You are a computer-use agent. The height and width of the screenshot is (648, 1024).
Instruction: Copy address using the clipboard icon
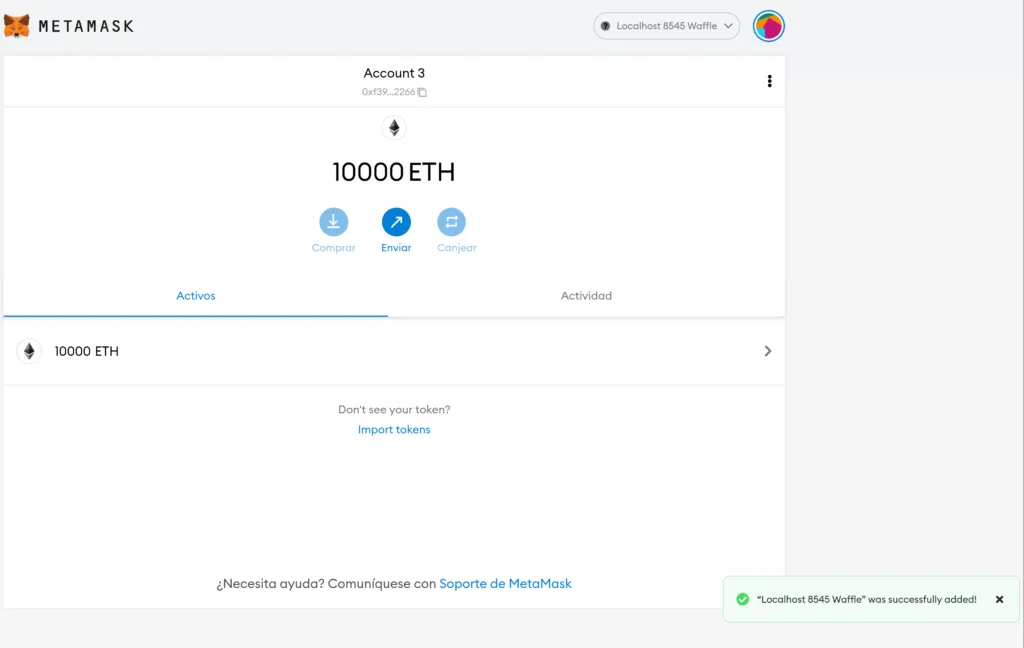[422, 92]
